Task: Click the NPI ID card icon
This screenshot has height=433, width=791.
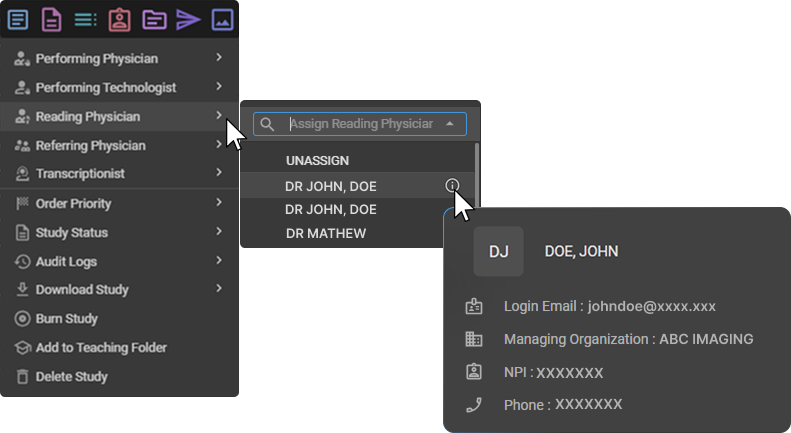Action: coord(473,372)
